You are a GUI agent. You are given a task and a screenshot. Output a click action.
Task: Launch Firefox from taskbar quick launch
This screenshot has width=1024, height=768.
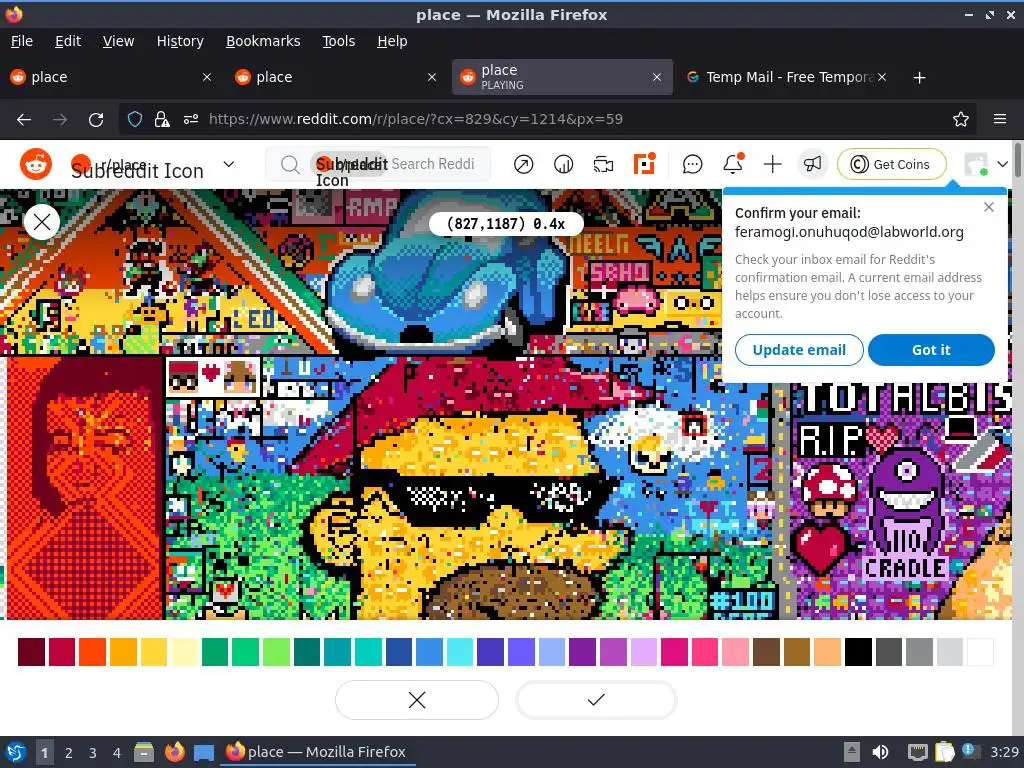174,752
